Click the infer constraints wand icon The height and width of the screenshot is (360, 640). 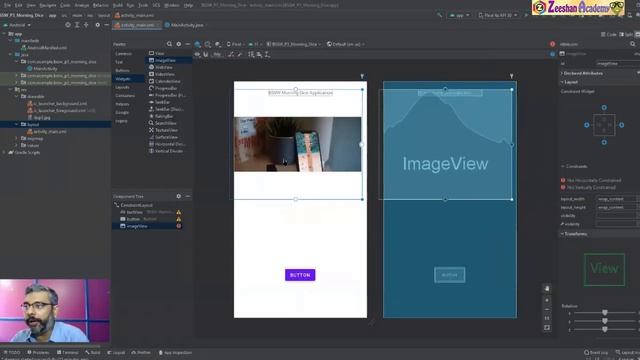[240, 54]
